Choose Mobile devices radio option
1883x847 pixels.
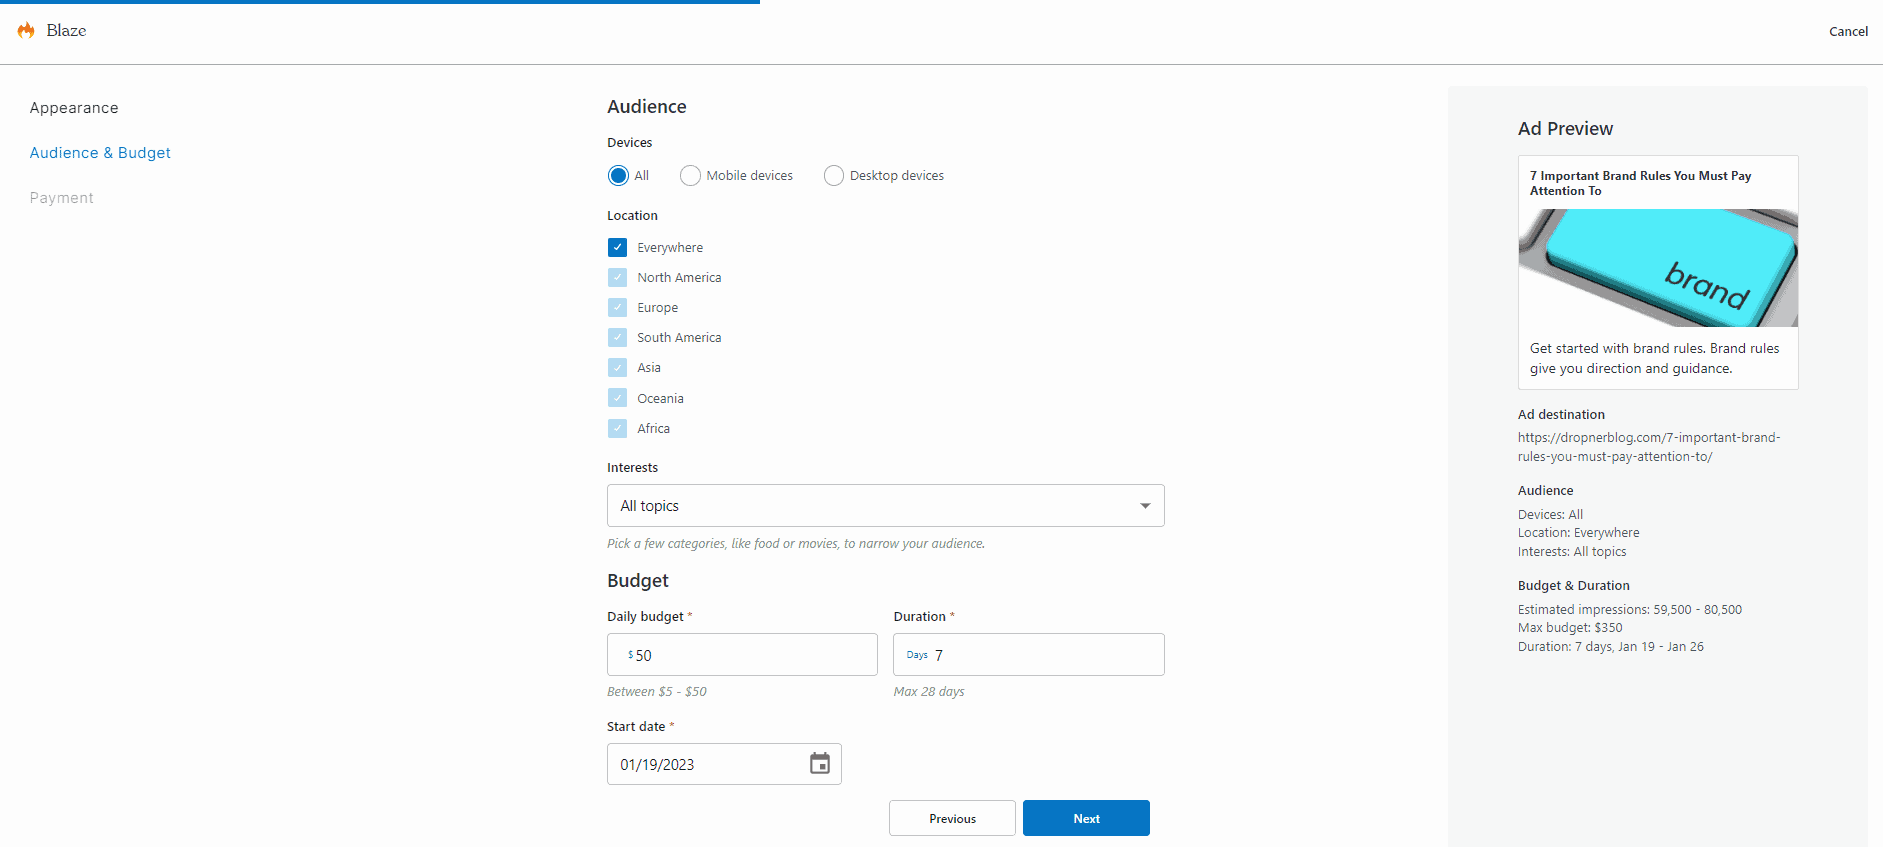(690, 176)
